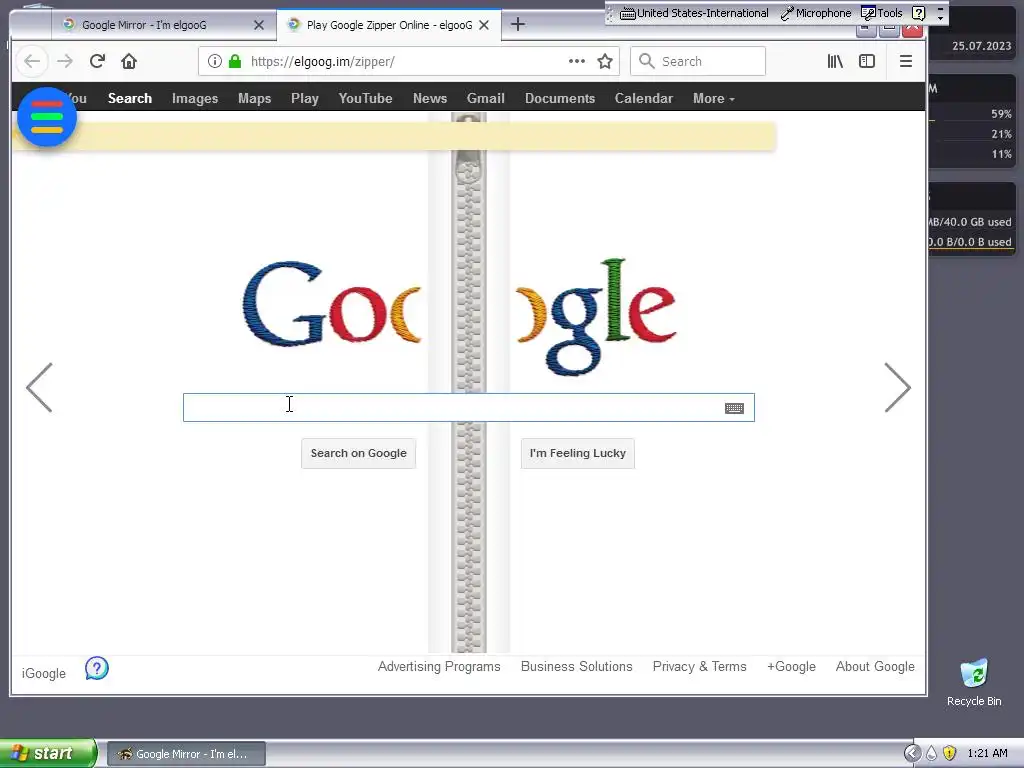Click the Search on Google button

359,453
